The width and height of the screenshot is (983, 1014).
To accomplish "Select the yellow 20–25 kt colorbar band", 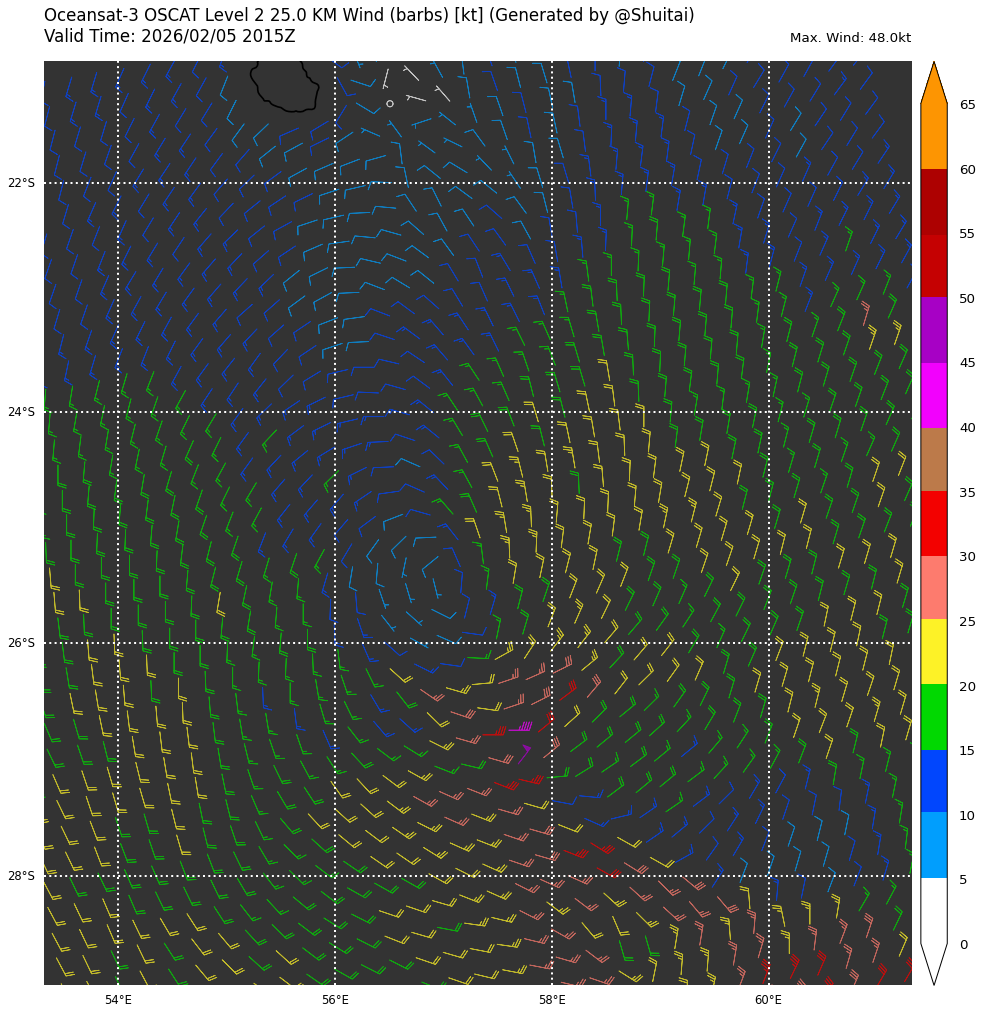I will 933,652.
